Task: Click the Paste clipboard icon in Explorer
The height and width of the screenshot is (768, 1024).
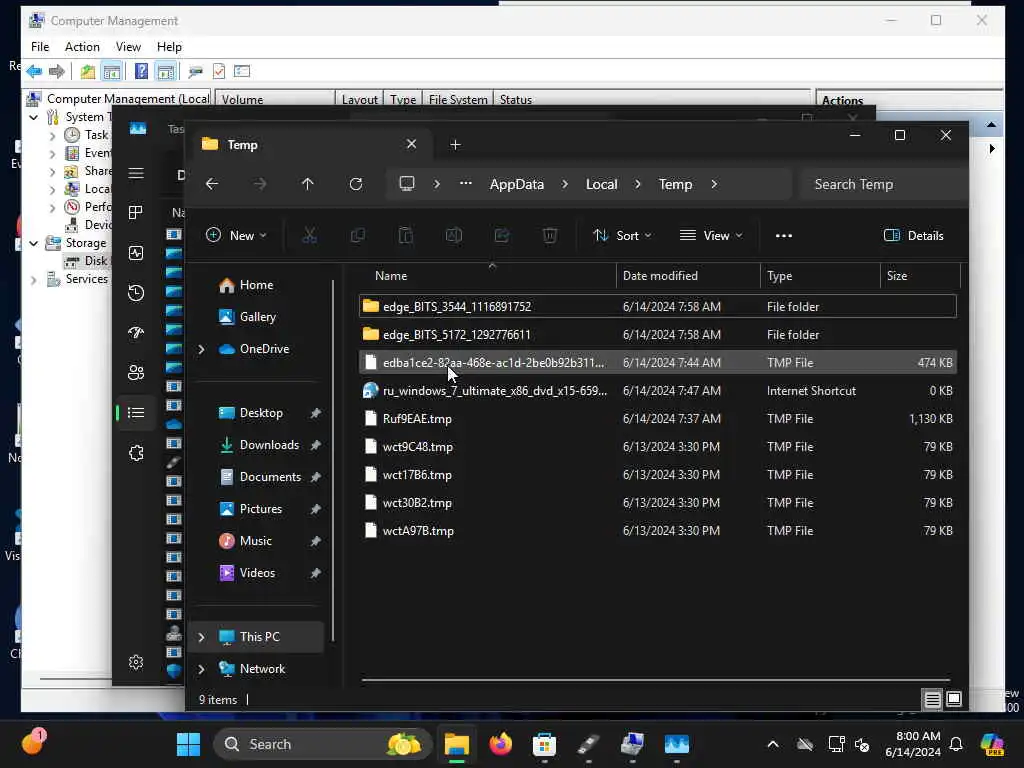Action: pos(406,236)
